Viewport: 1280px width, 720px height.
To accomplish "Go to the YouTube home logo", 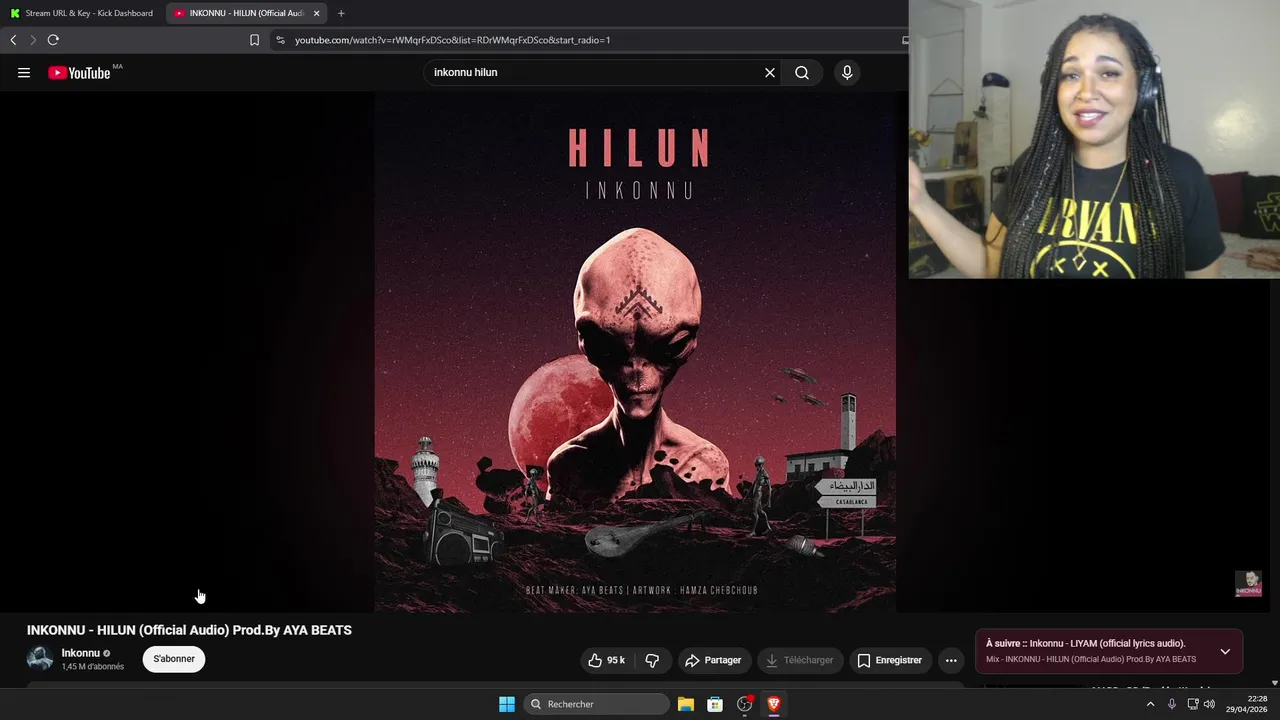I will pyautogui.click(x=79, y=72).
